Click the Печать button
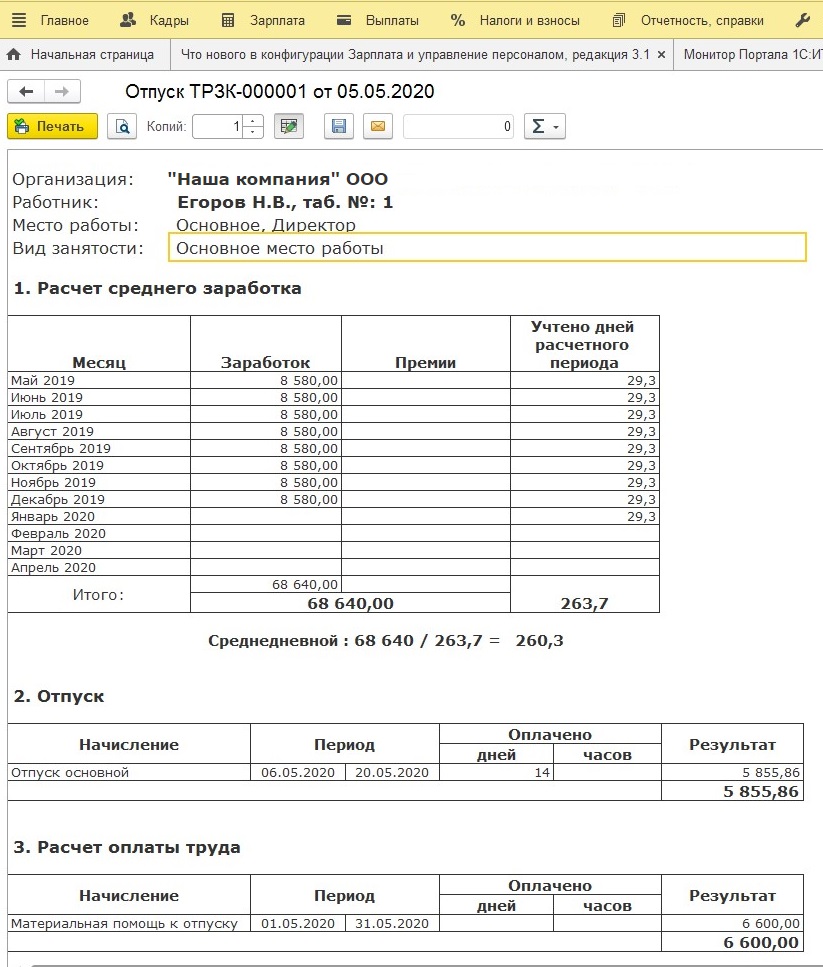 52,126
